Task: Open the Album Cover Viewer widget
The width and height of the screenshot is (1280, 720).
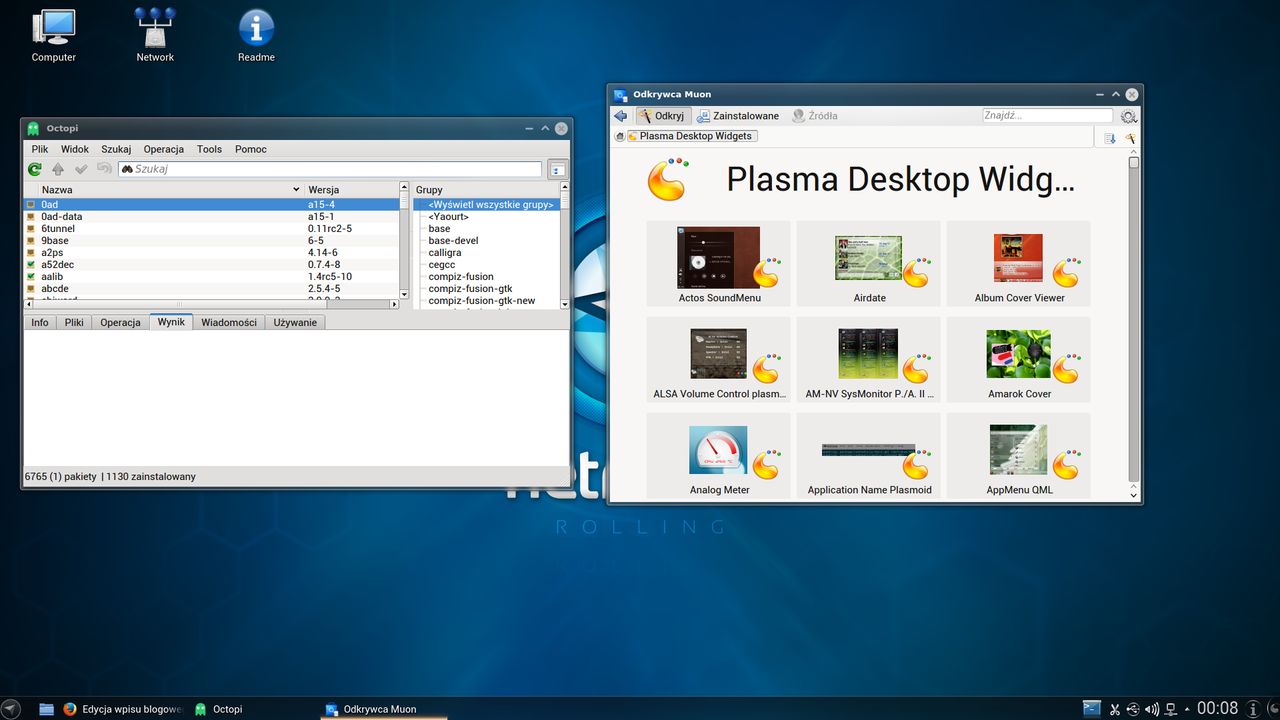Action: point(1019,264)
